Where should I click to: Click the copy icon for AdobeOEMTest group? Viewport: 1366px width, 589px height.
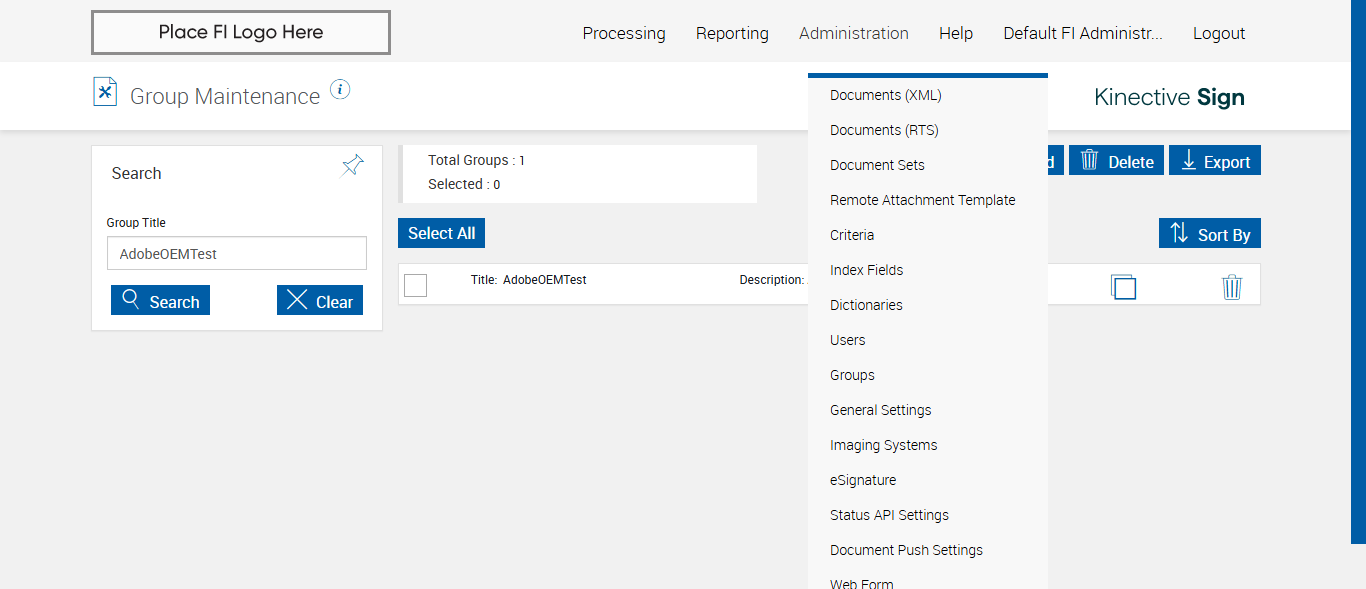1123,287
